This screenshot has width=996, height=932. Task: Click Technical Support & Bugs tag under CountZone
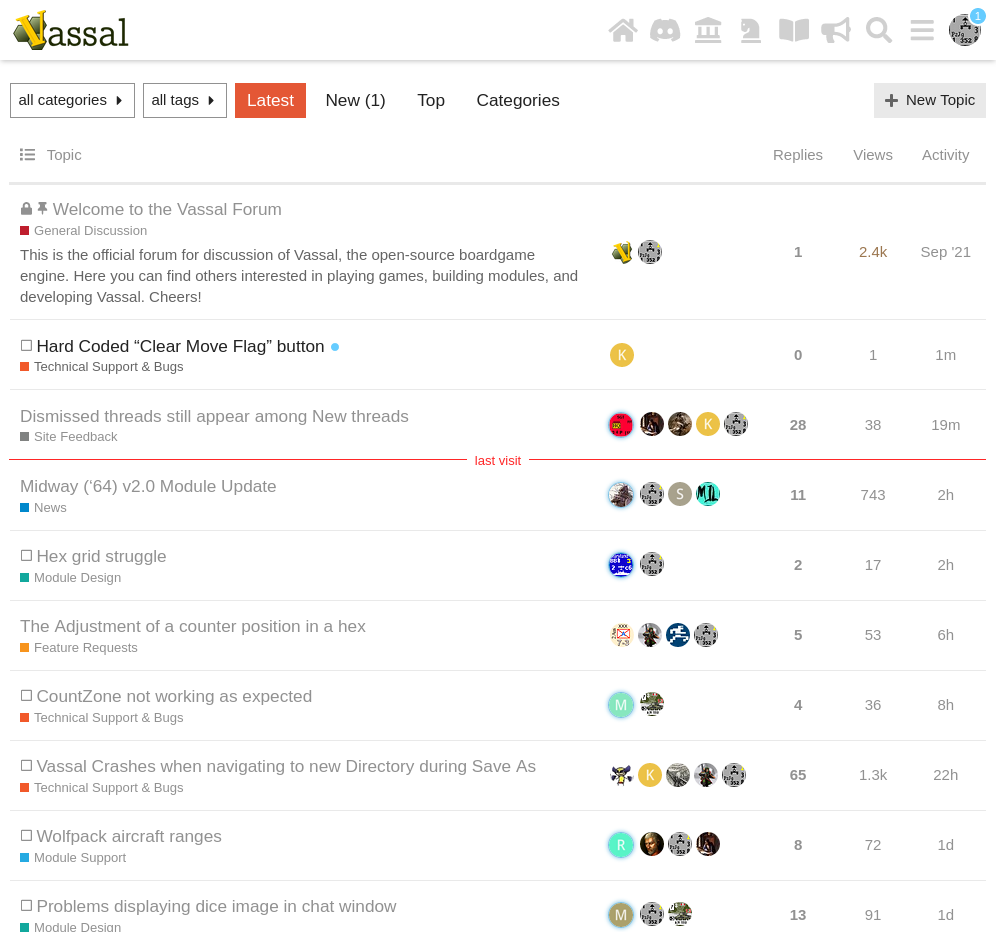108,718
